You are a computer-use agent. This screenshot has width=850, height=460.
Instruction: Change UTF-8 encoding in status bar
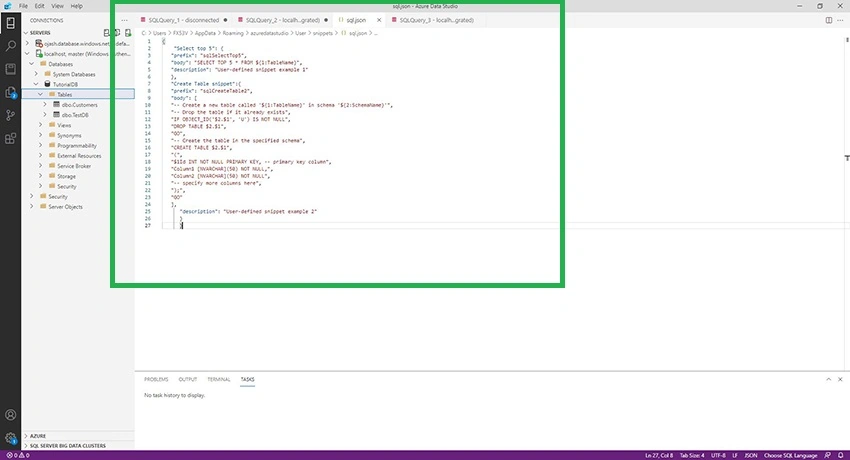click(718, 456)
